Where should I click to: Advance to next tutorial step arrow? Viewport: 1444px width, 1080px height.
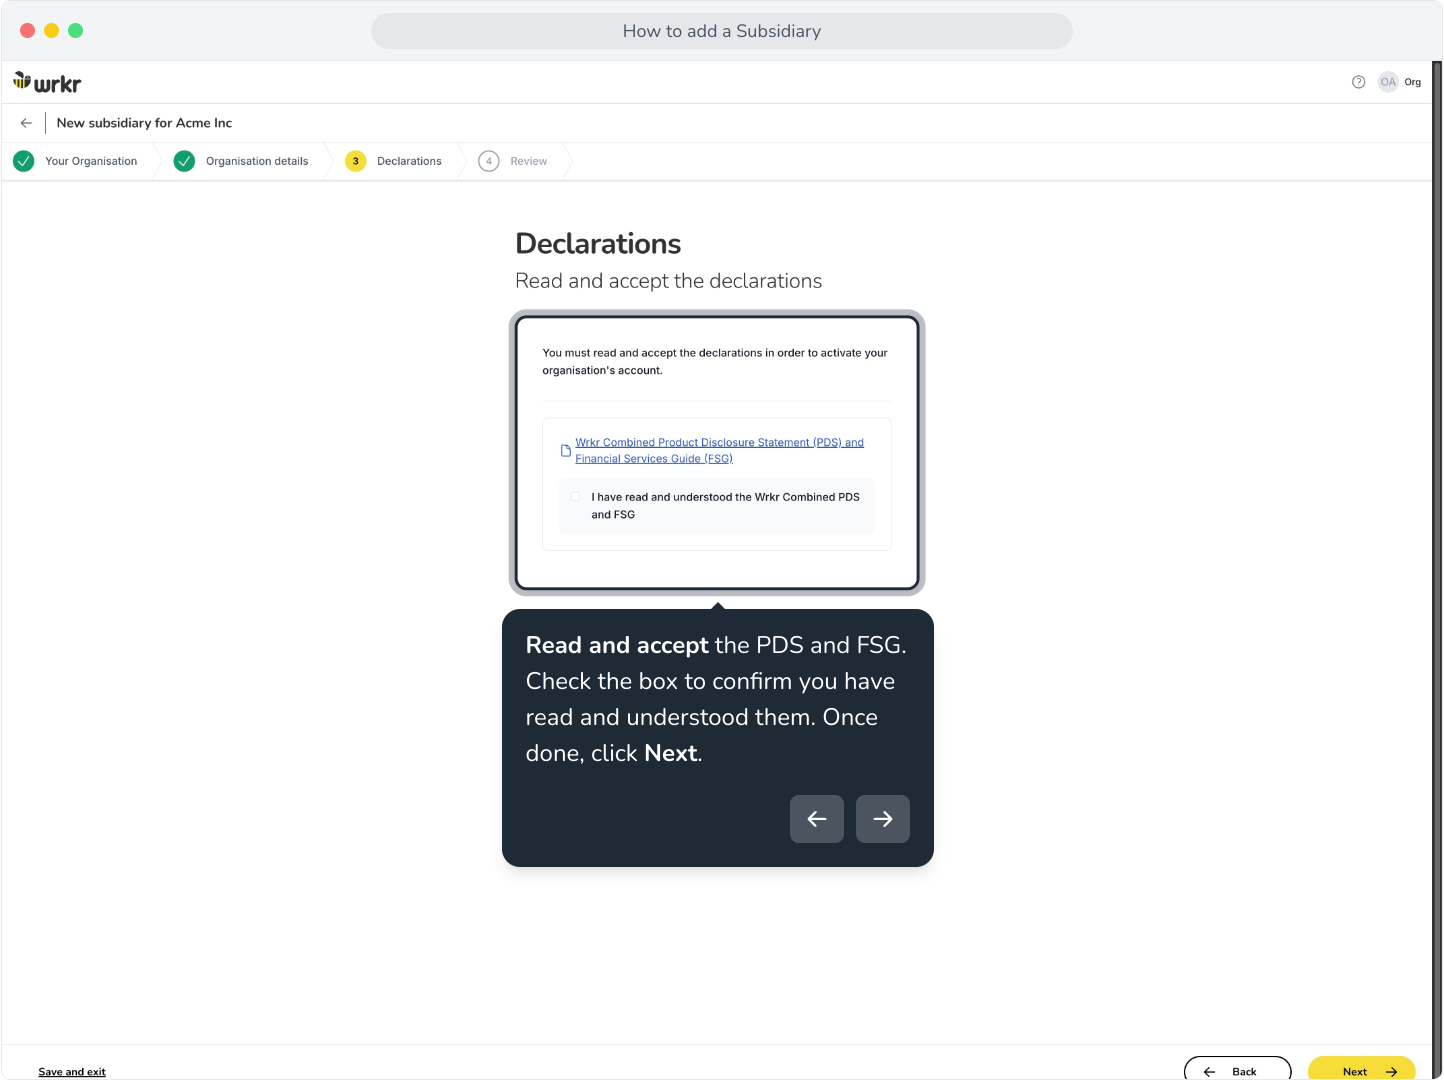point(883,819)
